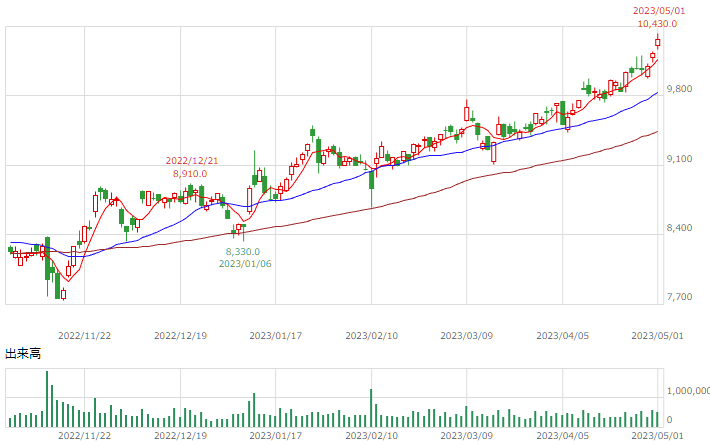
Task: Click the 2023/01/17 date under the price chart
Action: pos(275,336)
